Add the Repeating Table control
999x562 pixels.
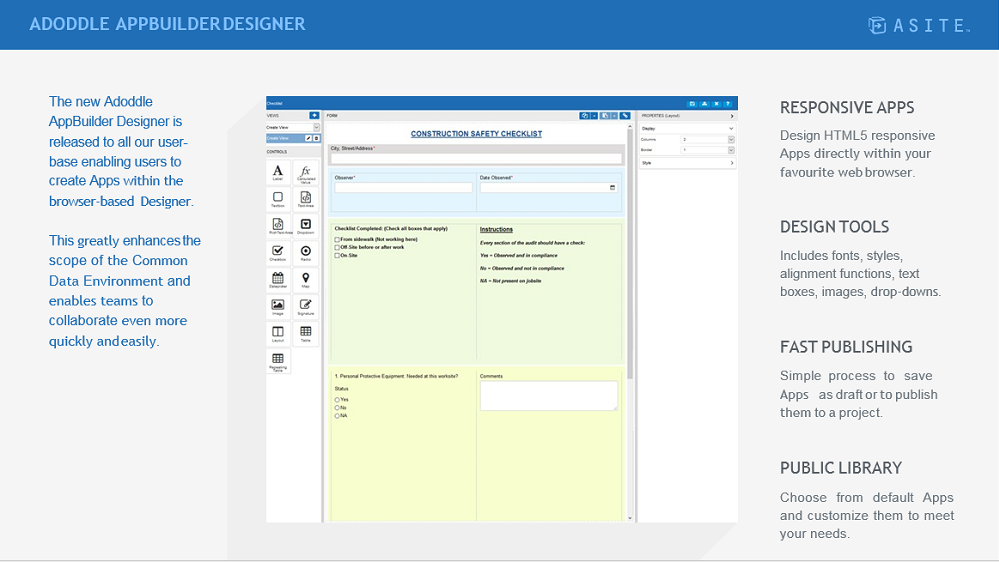(x=278, y=361)
